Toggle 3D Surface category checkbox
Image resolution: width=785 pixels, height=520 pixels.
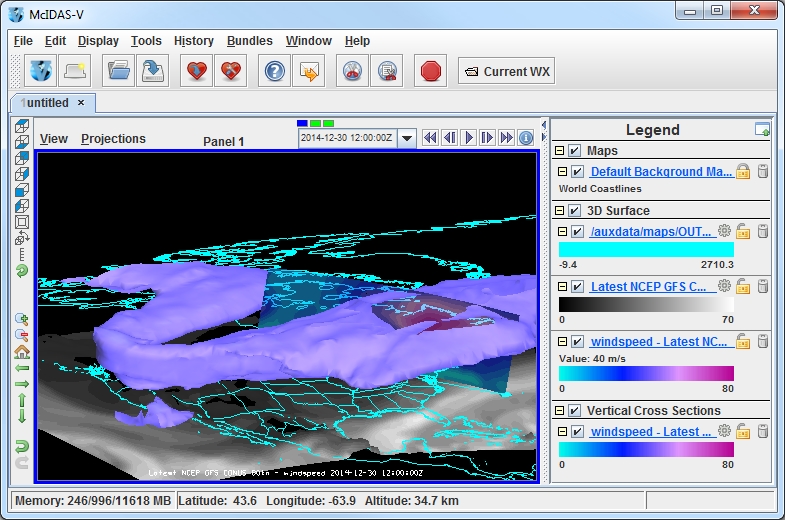[x=575, y=211]
